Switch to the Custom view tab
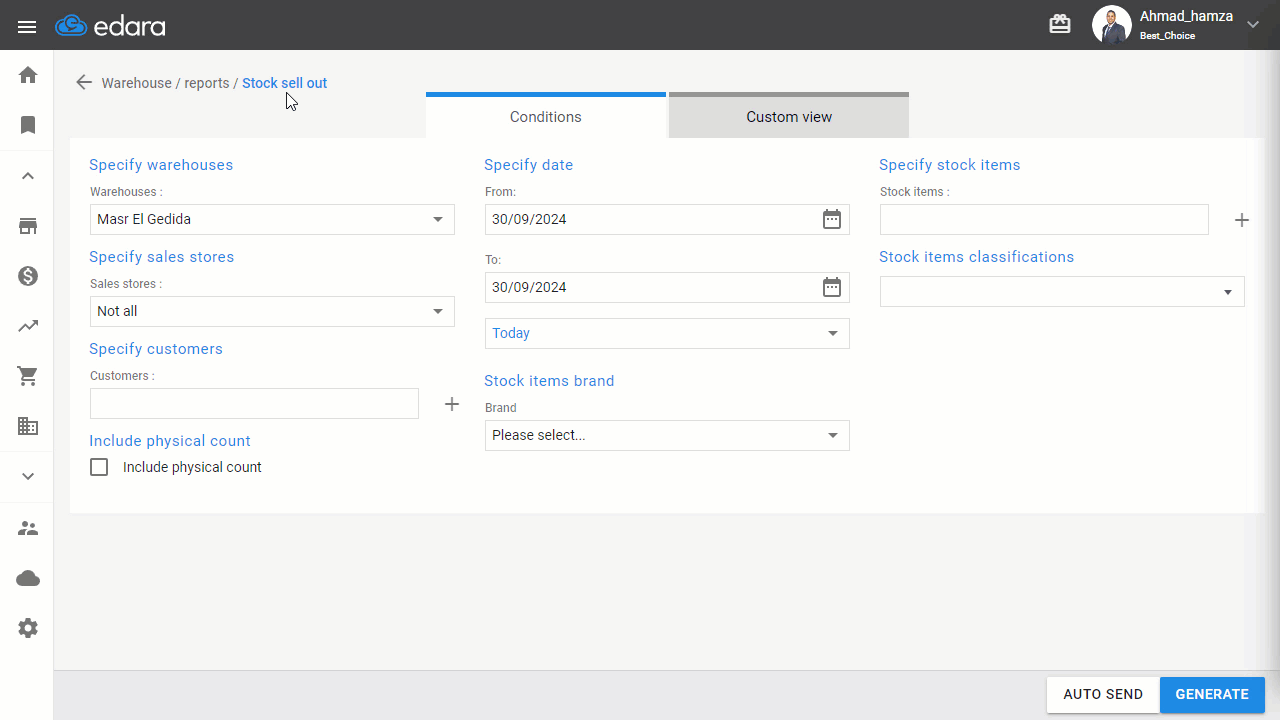 click(789, 116)
